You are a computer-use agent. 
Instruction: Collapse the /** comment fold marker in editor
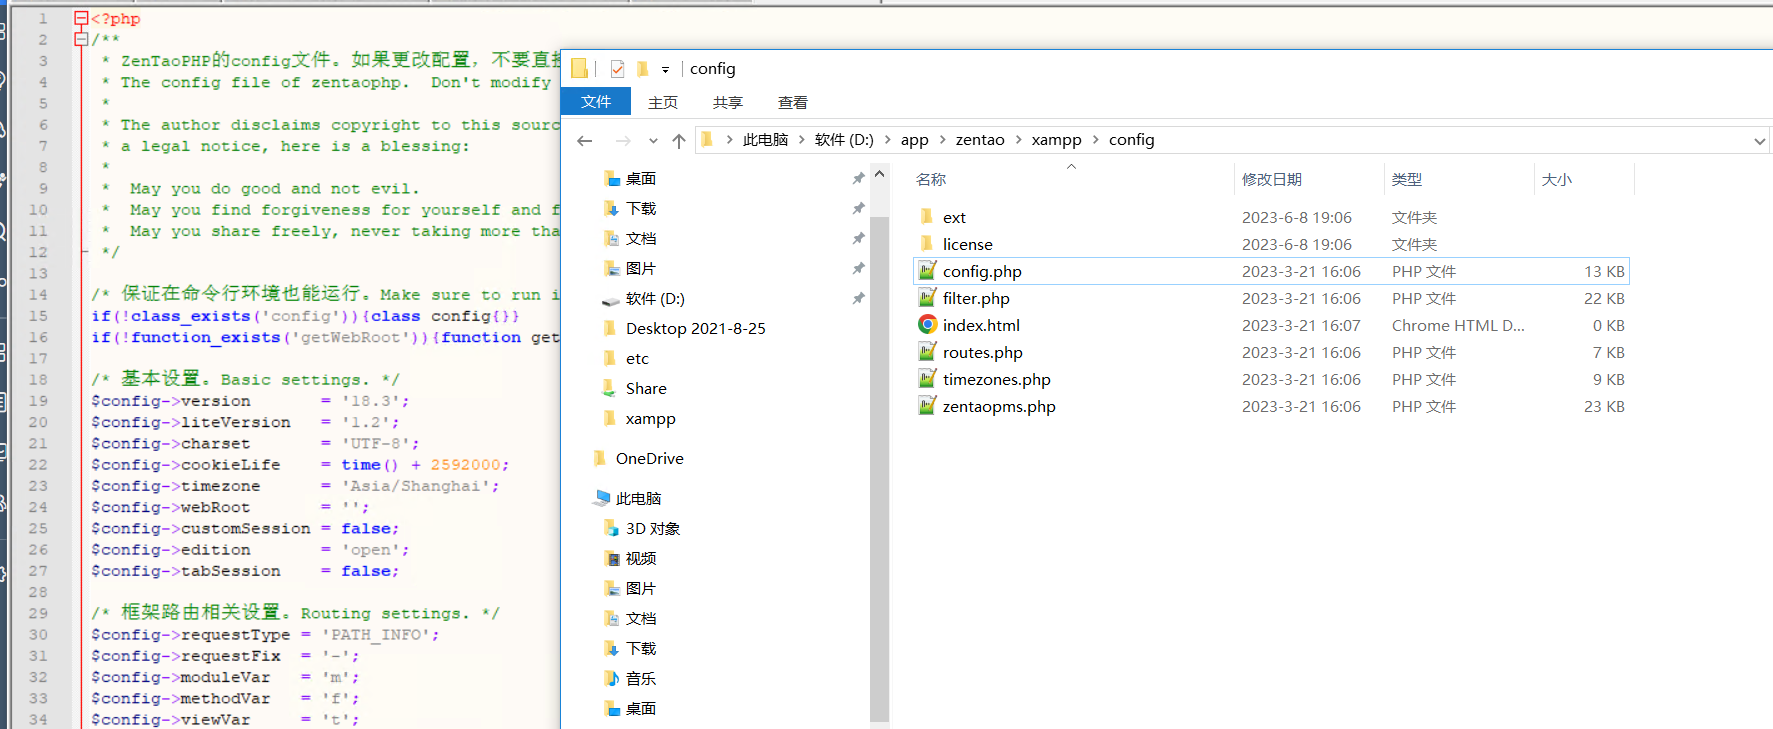tap(81, 39)
